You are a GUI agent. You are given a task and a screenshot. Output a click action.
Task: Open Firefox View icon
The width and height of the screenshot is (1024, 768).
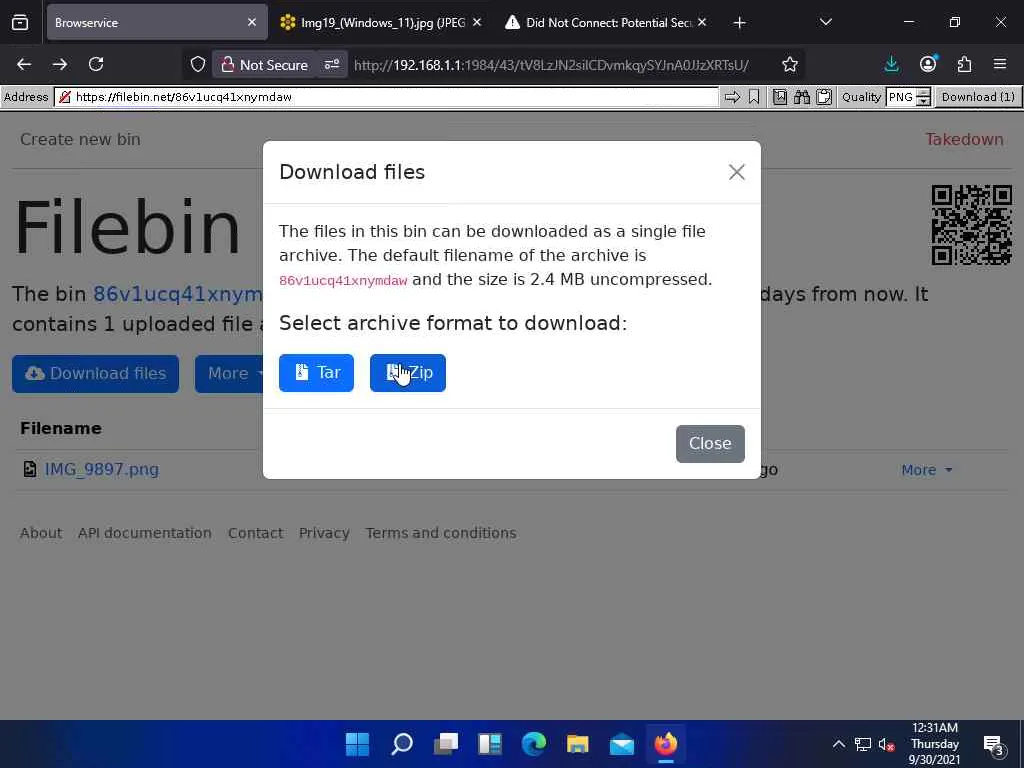click(x=20, y=22)
